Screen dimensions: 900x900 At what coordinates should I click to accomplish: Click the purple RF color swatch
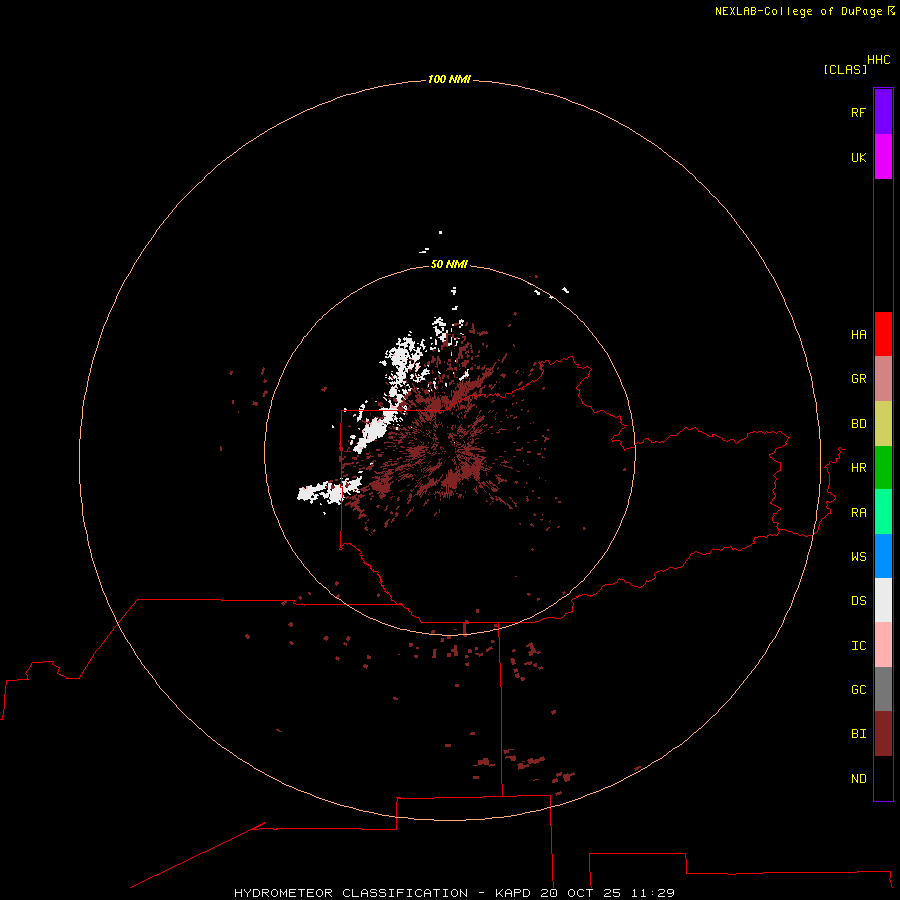883,112
